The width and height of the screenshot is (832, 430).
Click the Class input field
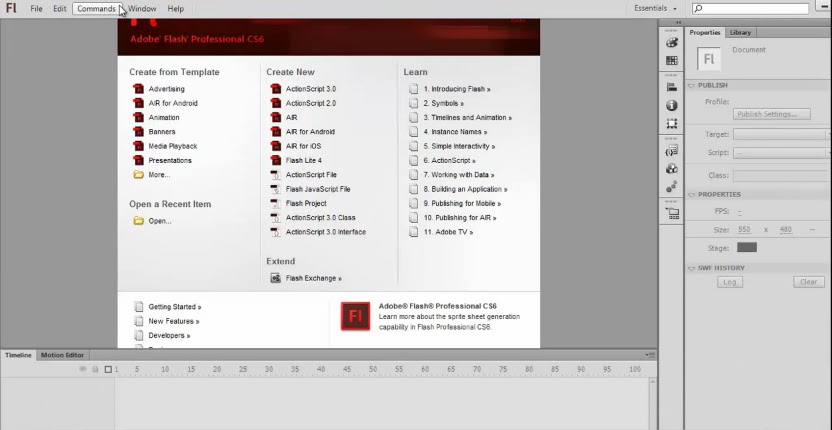[x=781, y=176]
